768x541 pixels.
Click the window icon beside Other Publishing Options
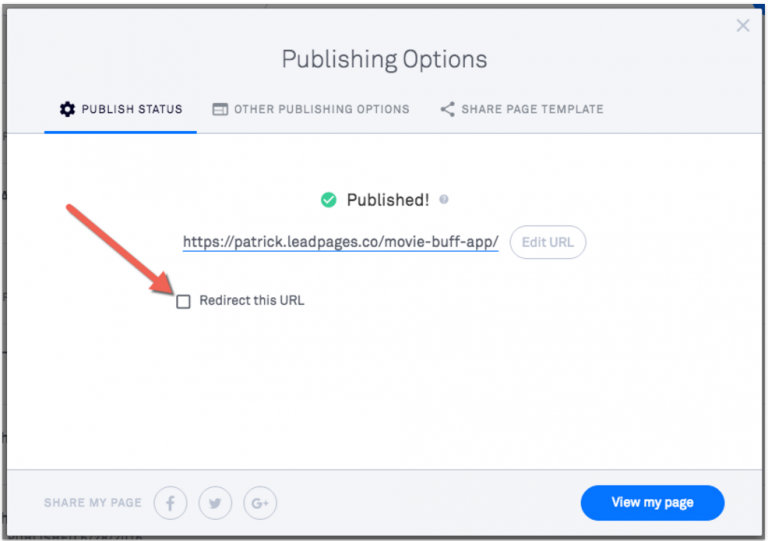coord(220,109)
